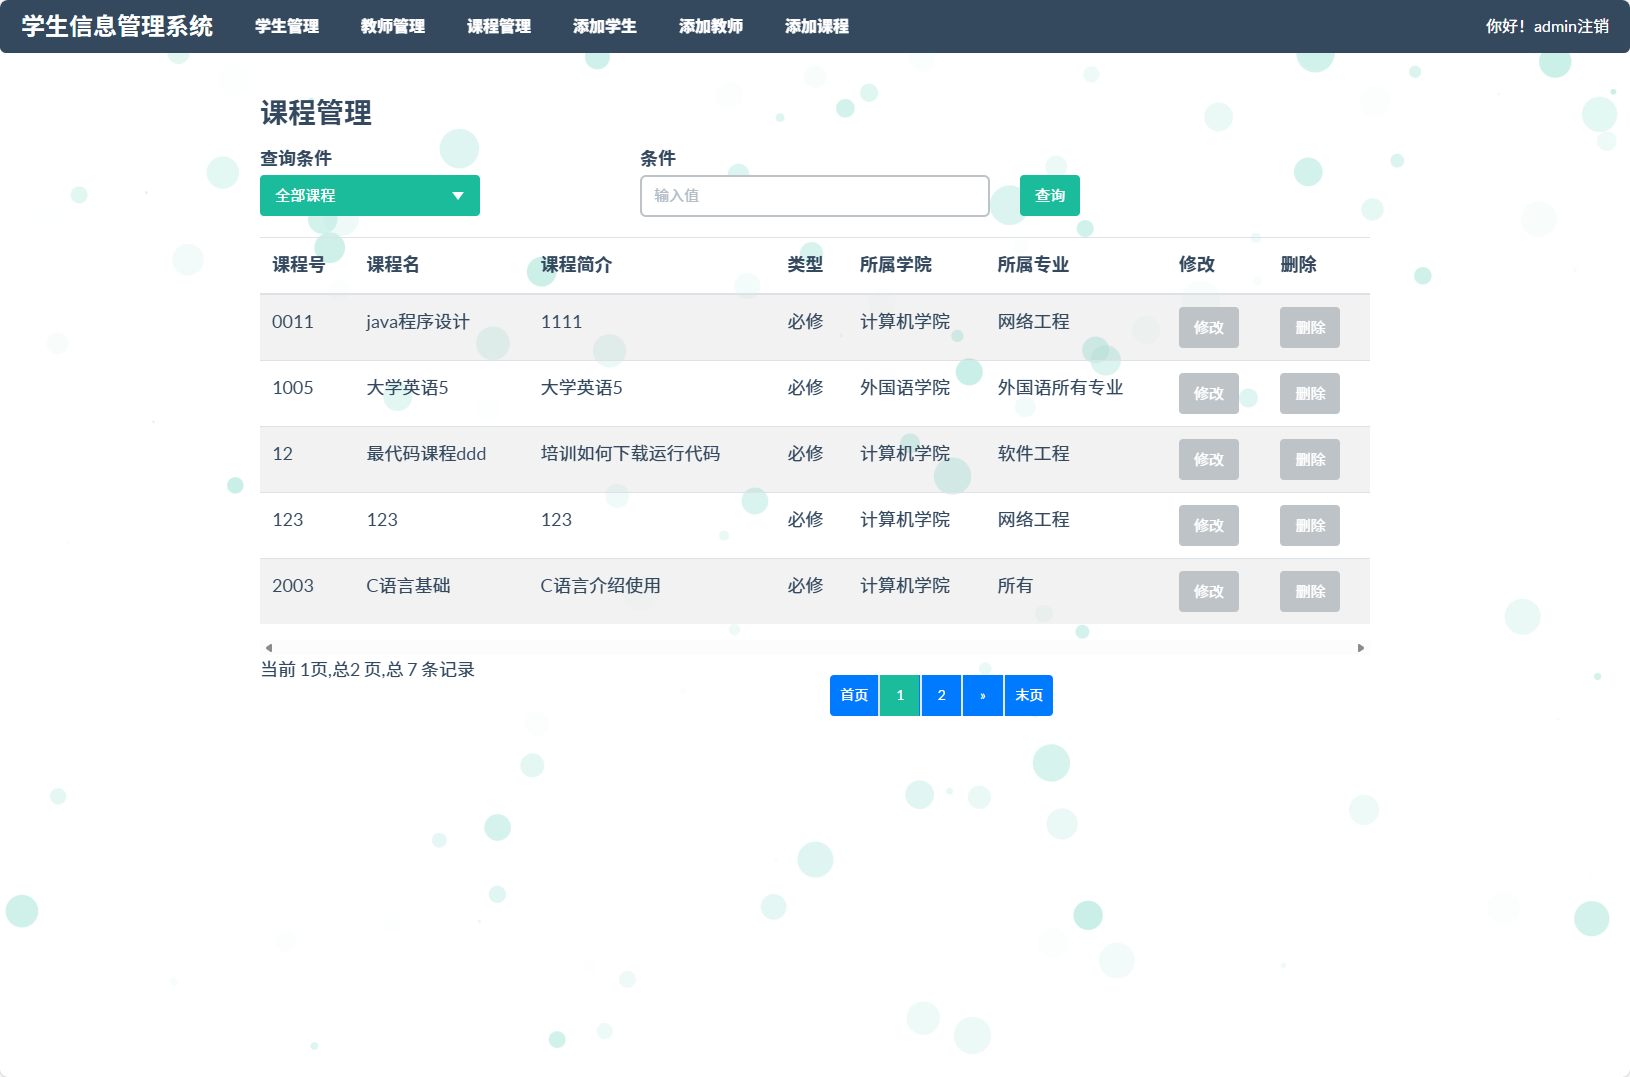Expand the course filter selector
The image size is (1630, 1077).
click(369, 195)
